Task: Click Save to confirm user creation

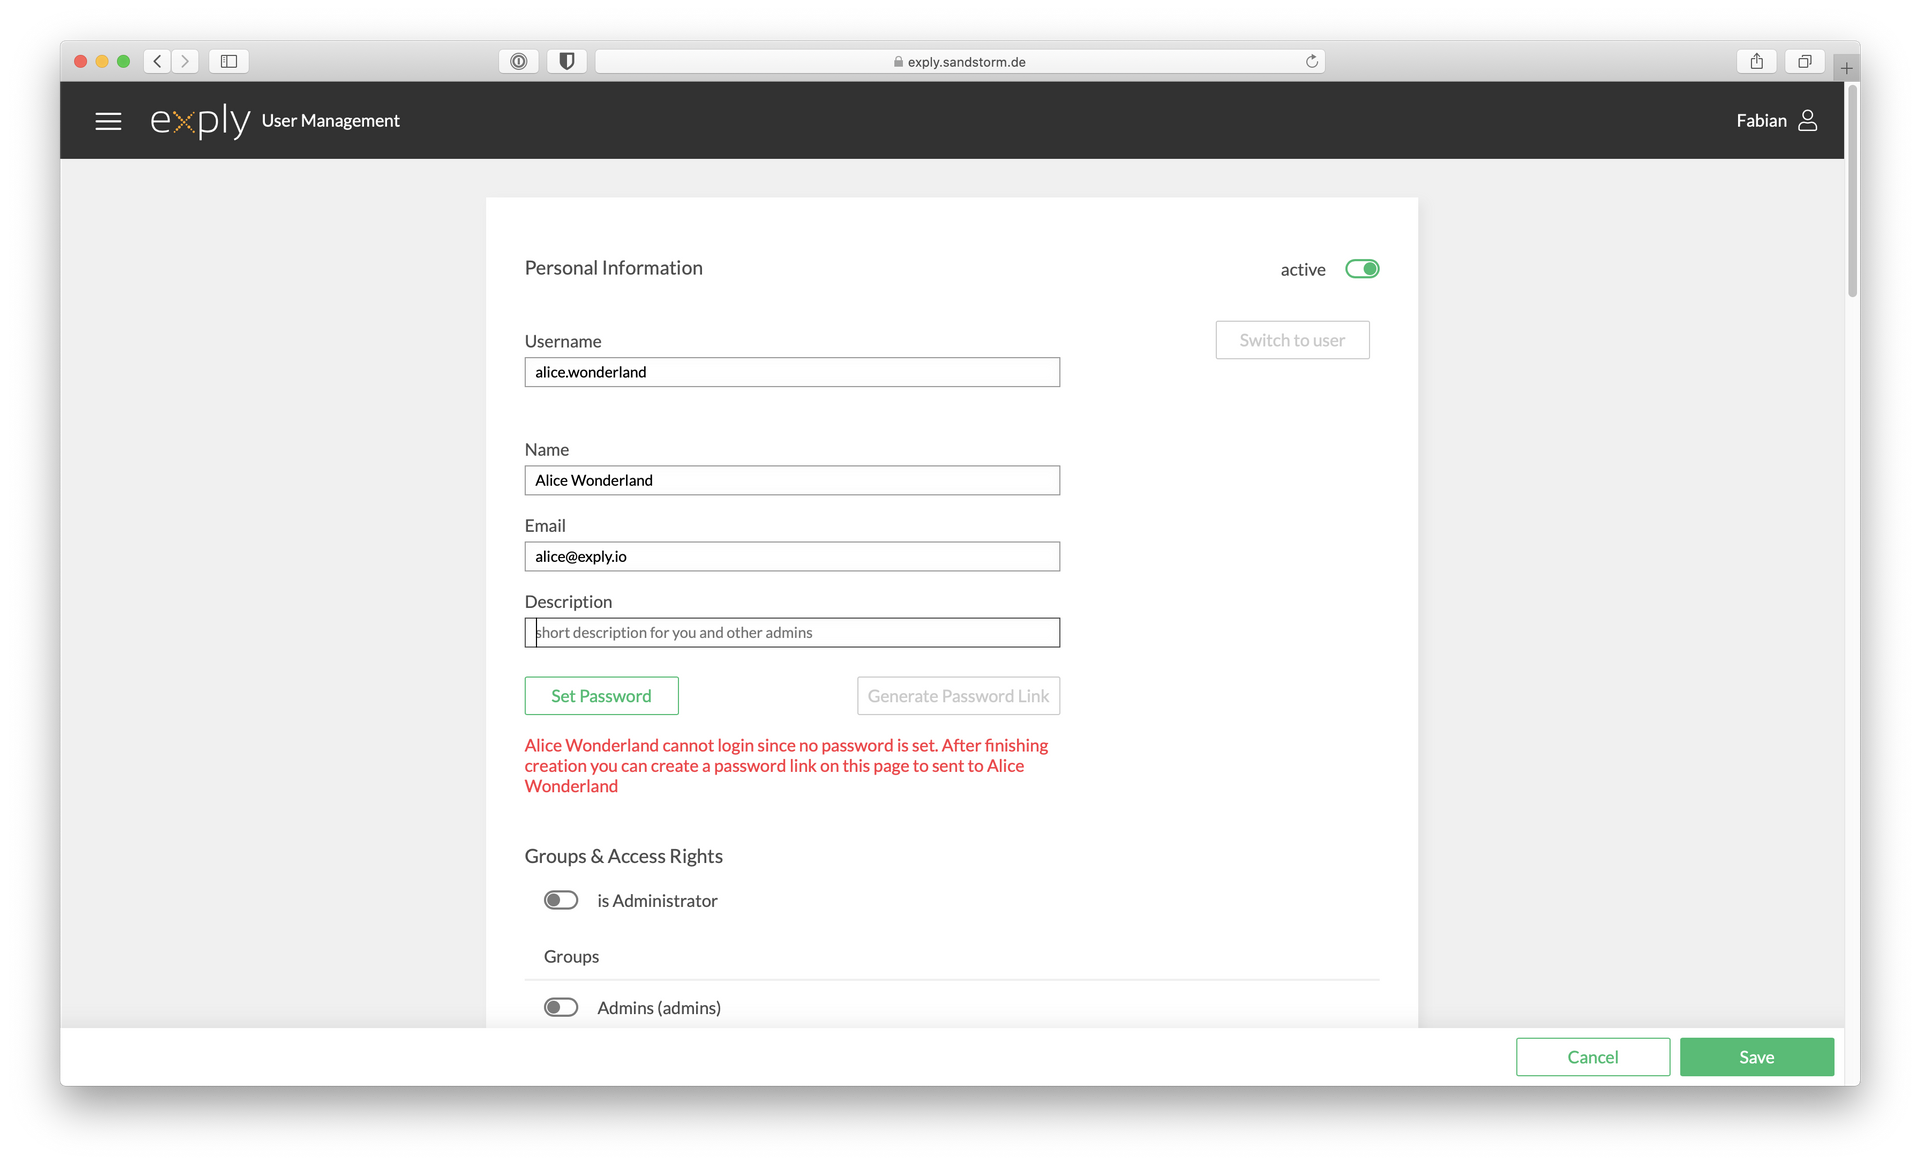Action: coord(1757,1055)
